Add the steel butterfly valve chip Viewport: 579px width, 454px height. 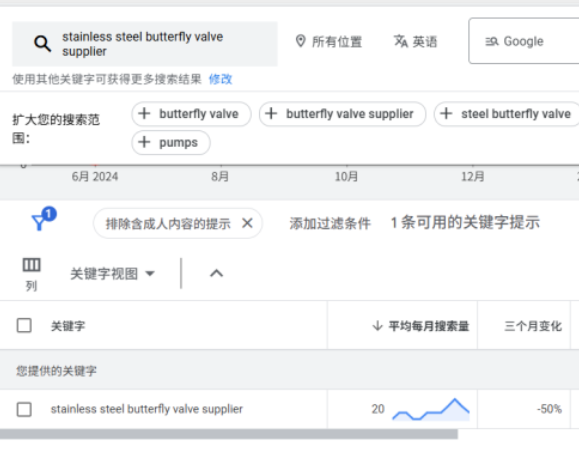[507, 114]
